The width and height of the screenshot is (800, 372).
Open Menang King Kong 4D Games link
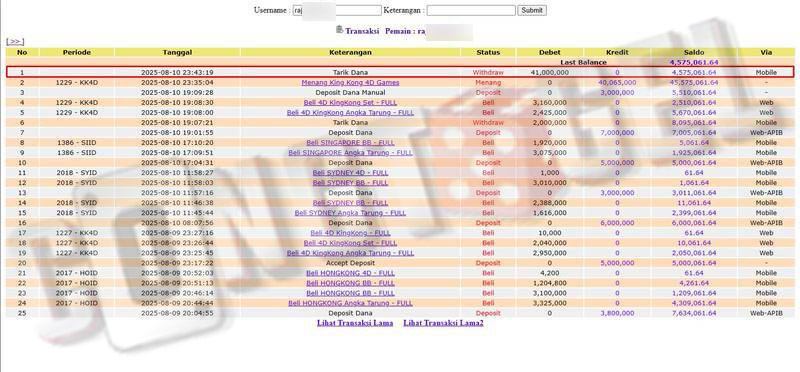pyautogui.click(x=350, y=82)
